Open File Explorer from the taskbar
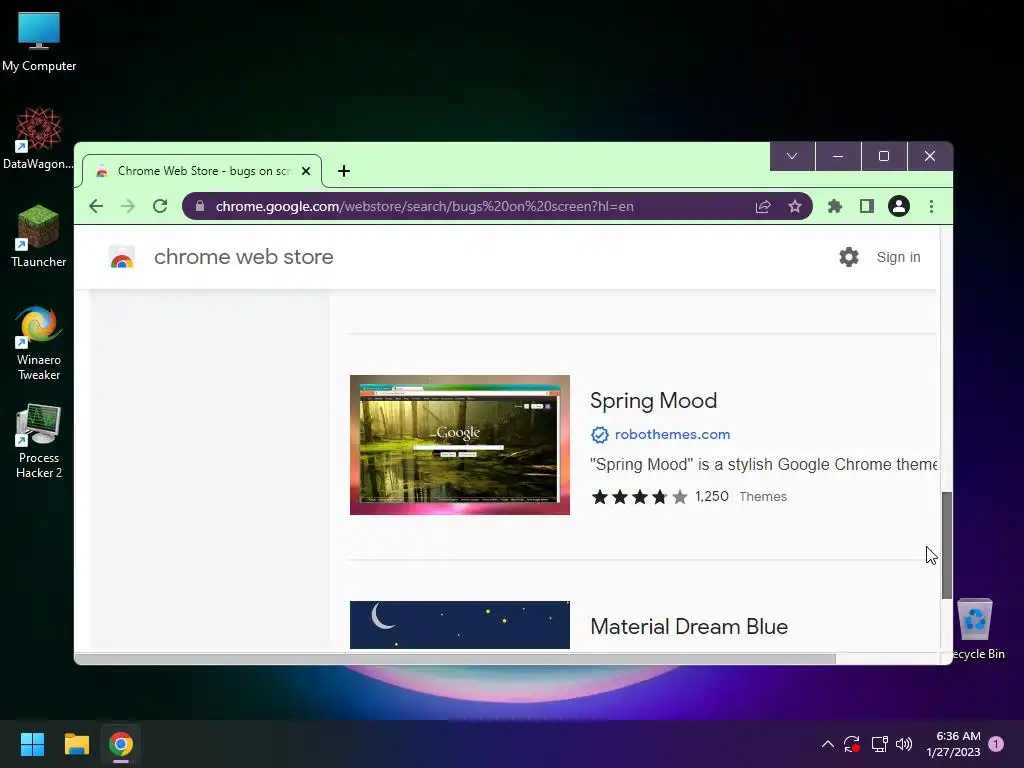This screenshot has height=768, width=1024. [x=76, y=744]
